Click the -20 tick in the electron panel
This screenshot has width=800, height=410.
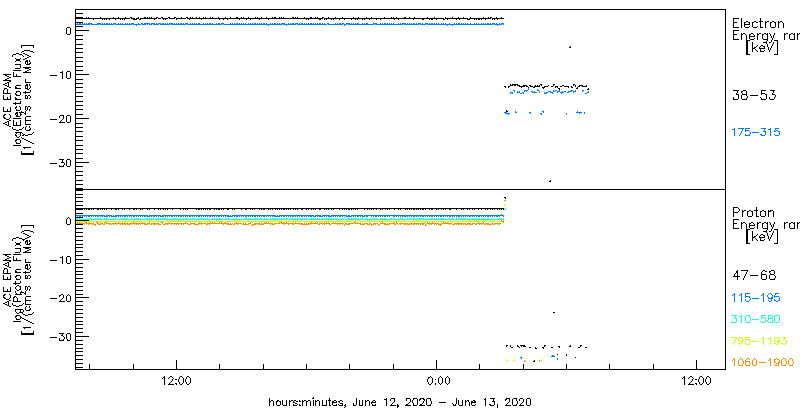pyautogui.click(x=59, y=118)
